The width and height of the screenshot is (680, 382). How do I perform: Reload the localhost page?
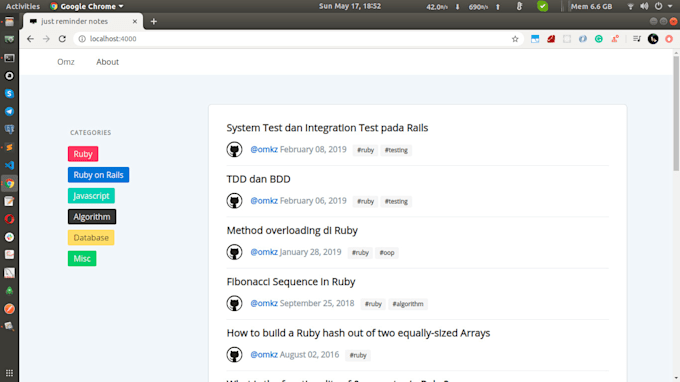(62, 39)
